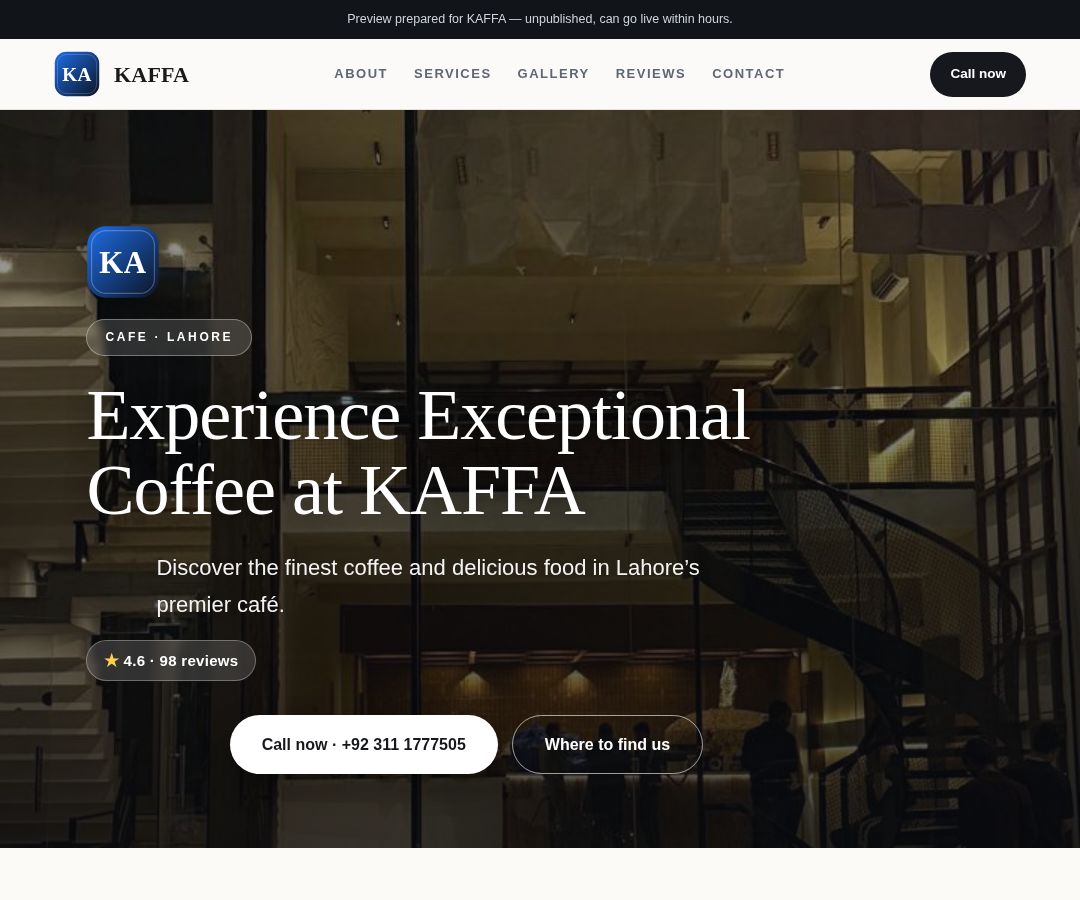Viewport: 1080px width, 900px height.
Task: Click the preview notice banner at the top
Action: tap(540, 19)
